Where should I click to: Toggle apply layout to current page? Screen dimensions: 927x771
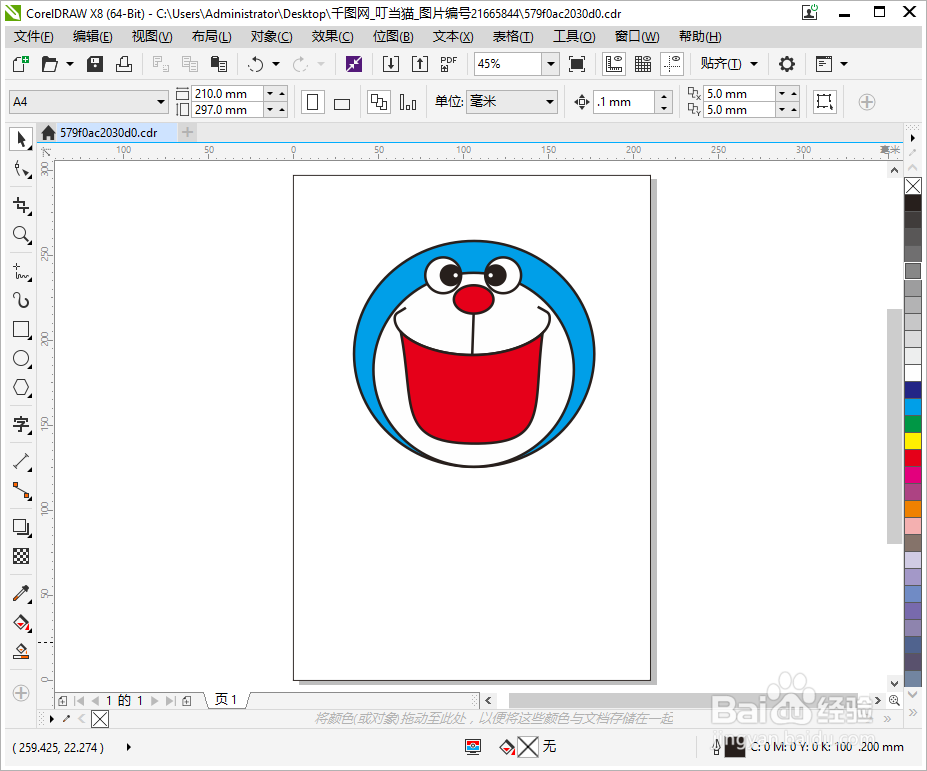click(x=408, y=102)
